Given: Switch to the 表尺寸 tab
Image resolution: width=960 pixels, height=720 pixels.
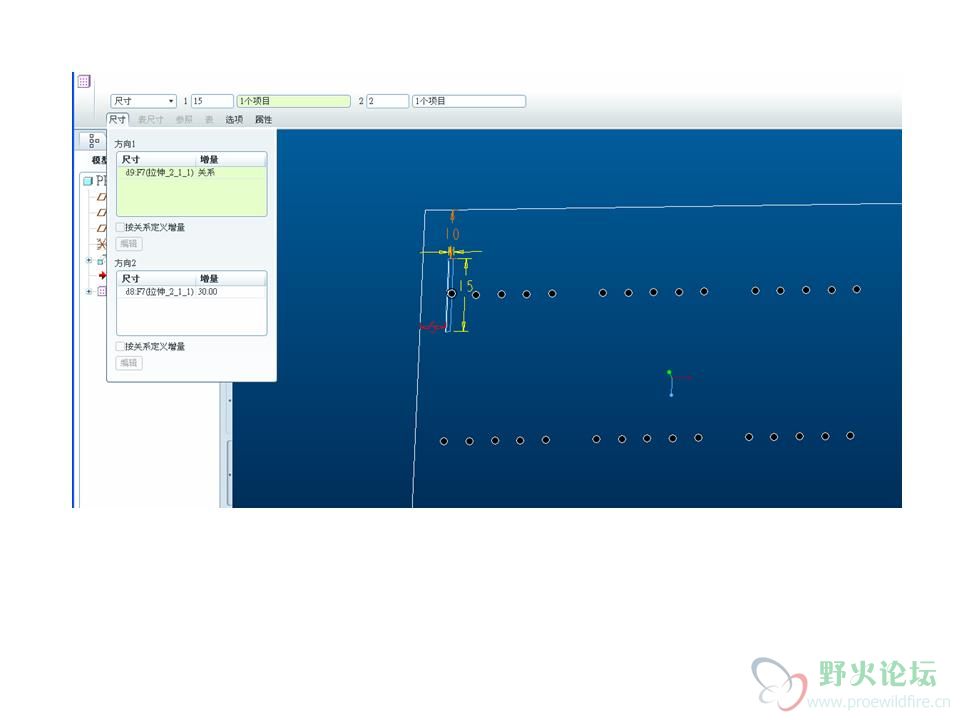Looking at the screenshot, I should point(151,119).
